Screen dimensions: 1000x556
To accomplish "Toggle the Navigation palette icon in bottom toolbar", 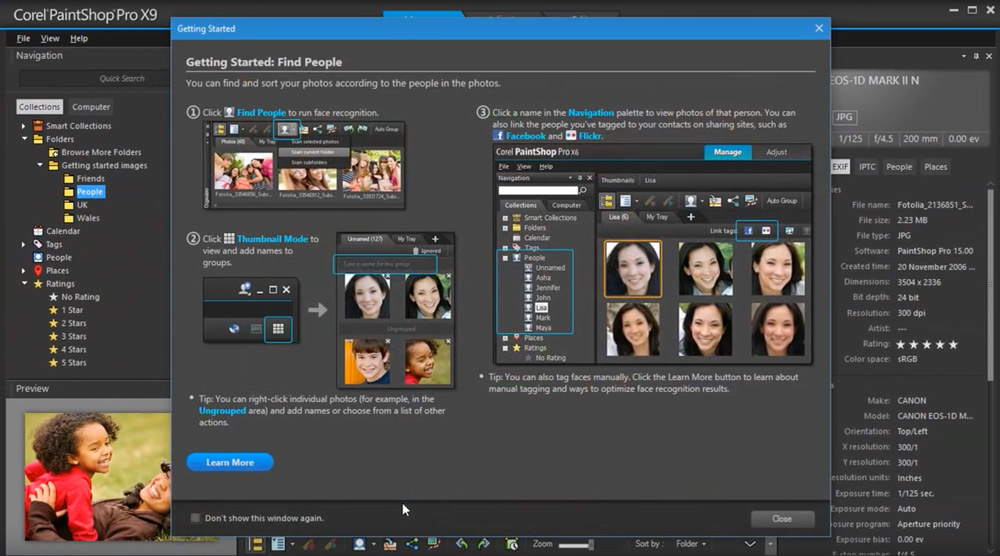I will (256, 544).
